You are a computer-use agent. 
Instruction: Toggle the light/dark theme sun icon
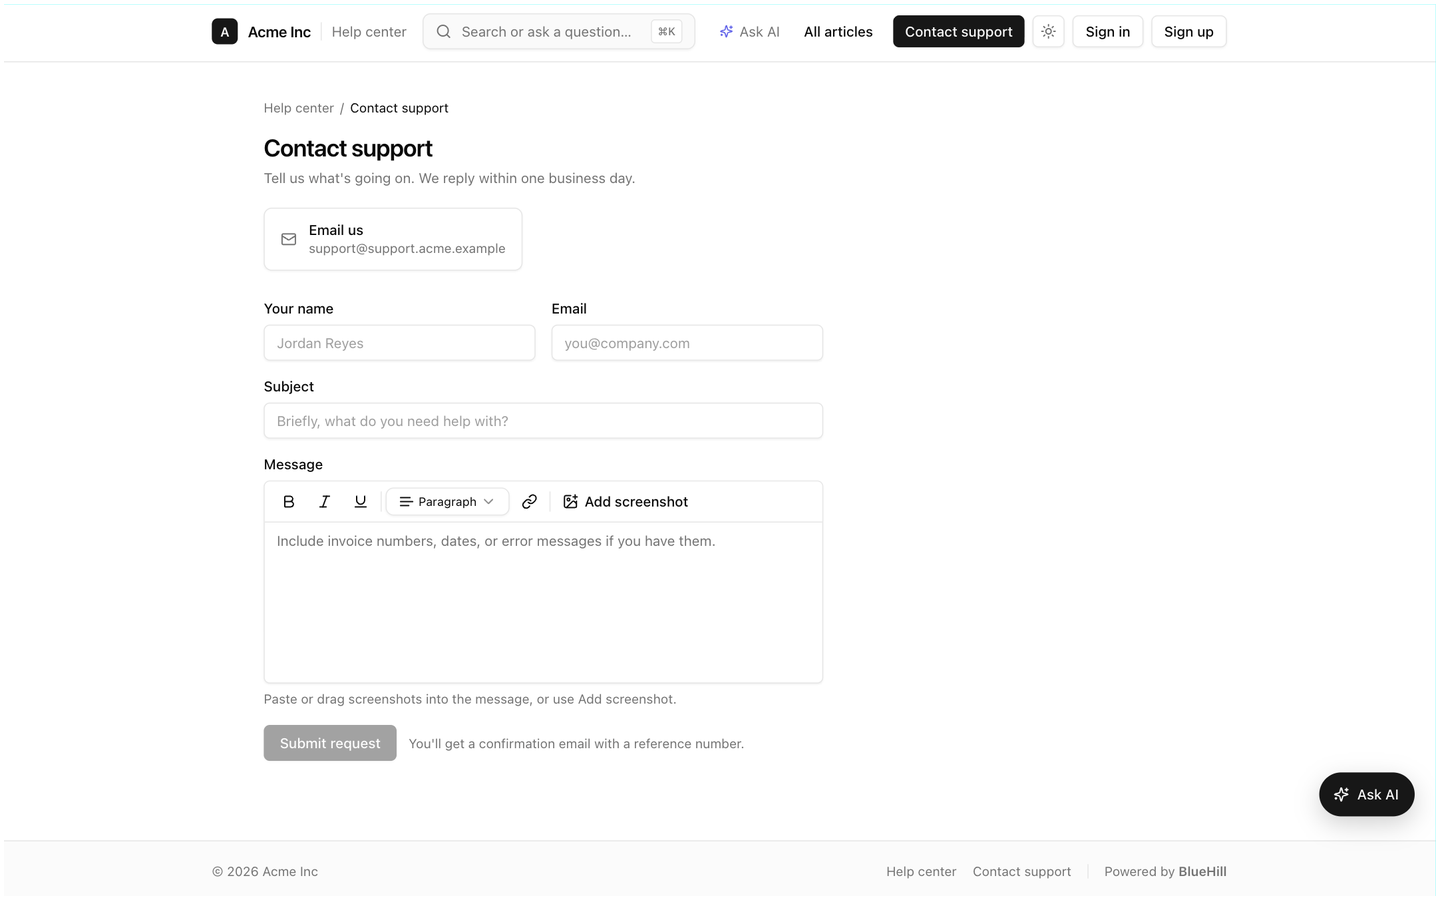pos(1048,32)
